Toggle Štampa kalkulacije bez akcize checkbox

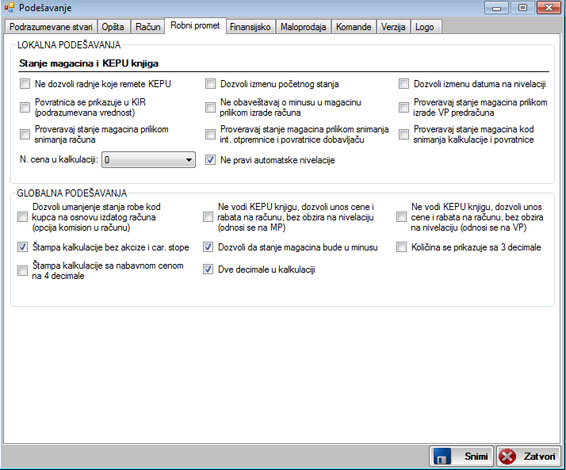[22, 247]
